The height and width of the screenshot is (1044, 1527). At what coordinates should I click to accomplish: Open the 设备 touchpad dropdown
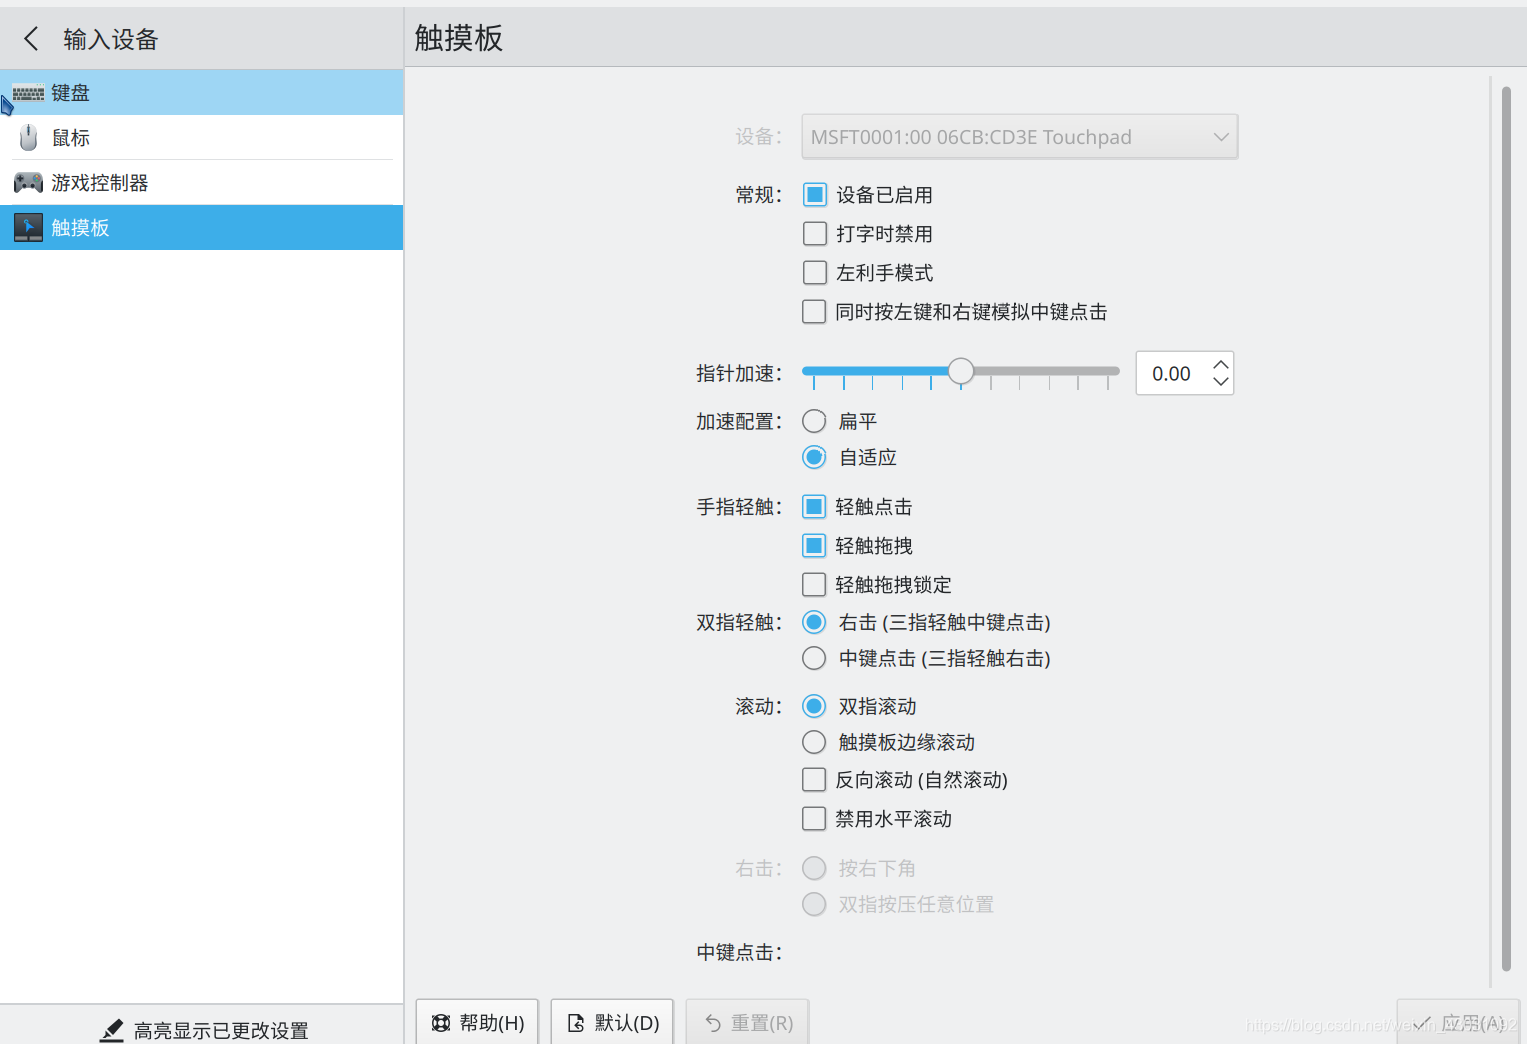1020,137
